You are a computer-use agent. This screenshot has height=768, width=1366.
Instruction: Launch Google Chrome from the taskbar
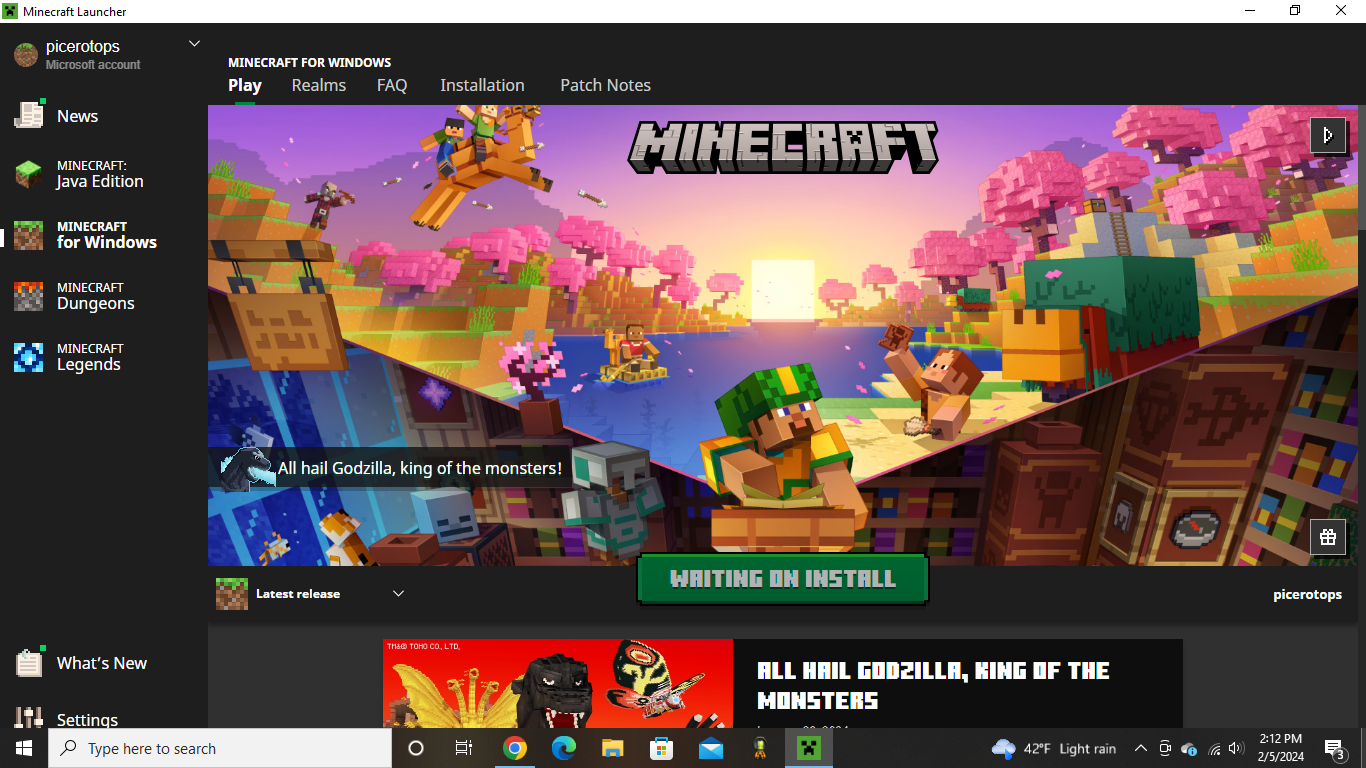tap(515, 748)
